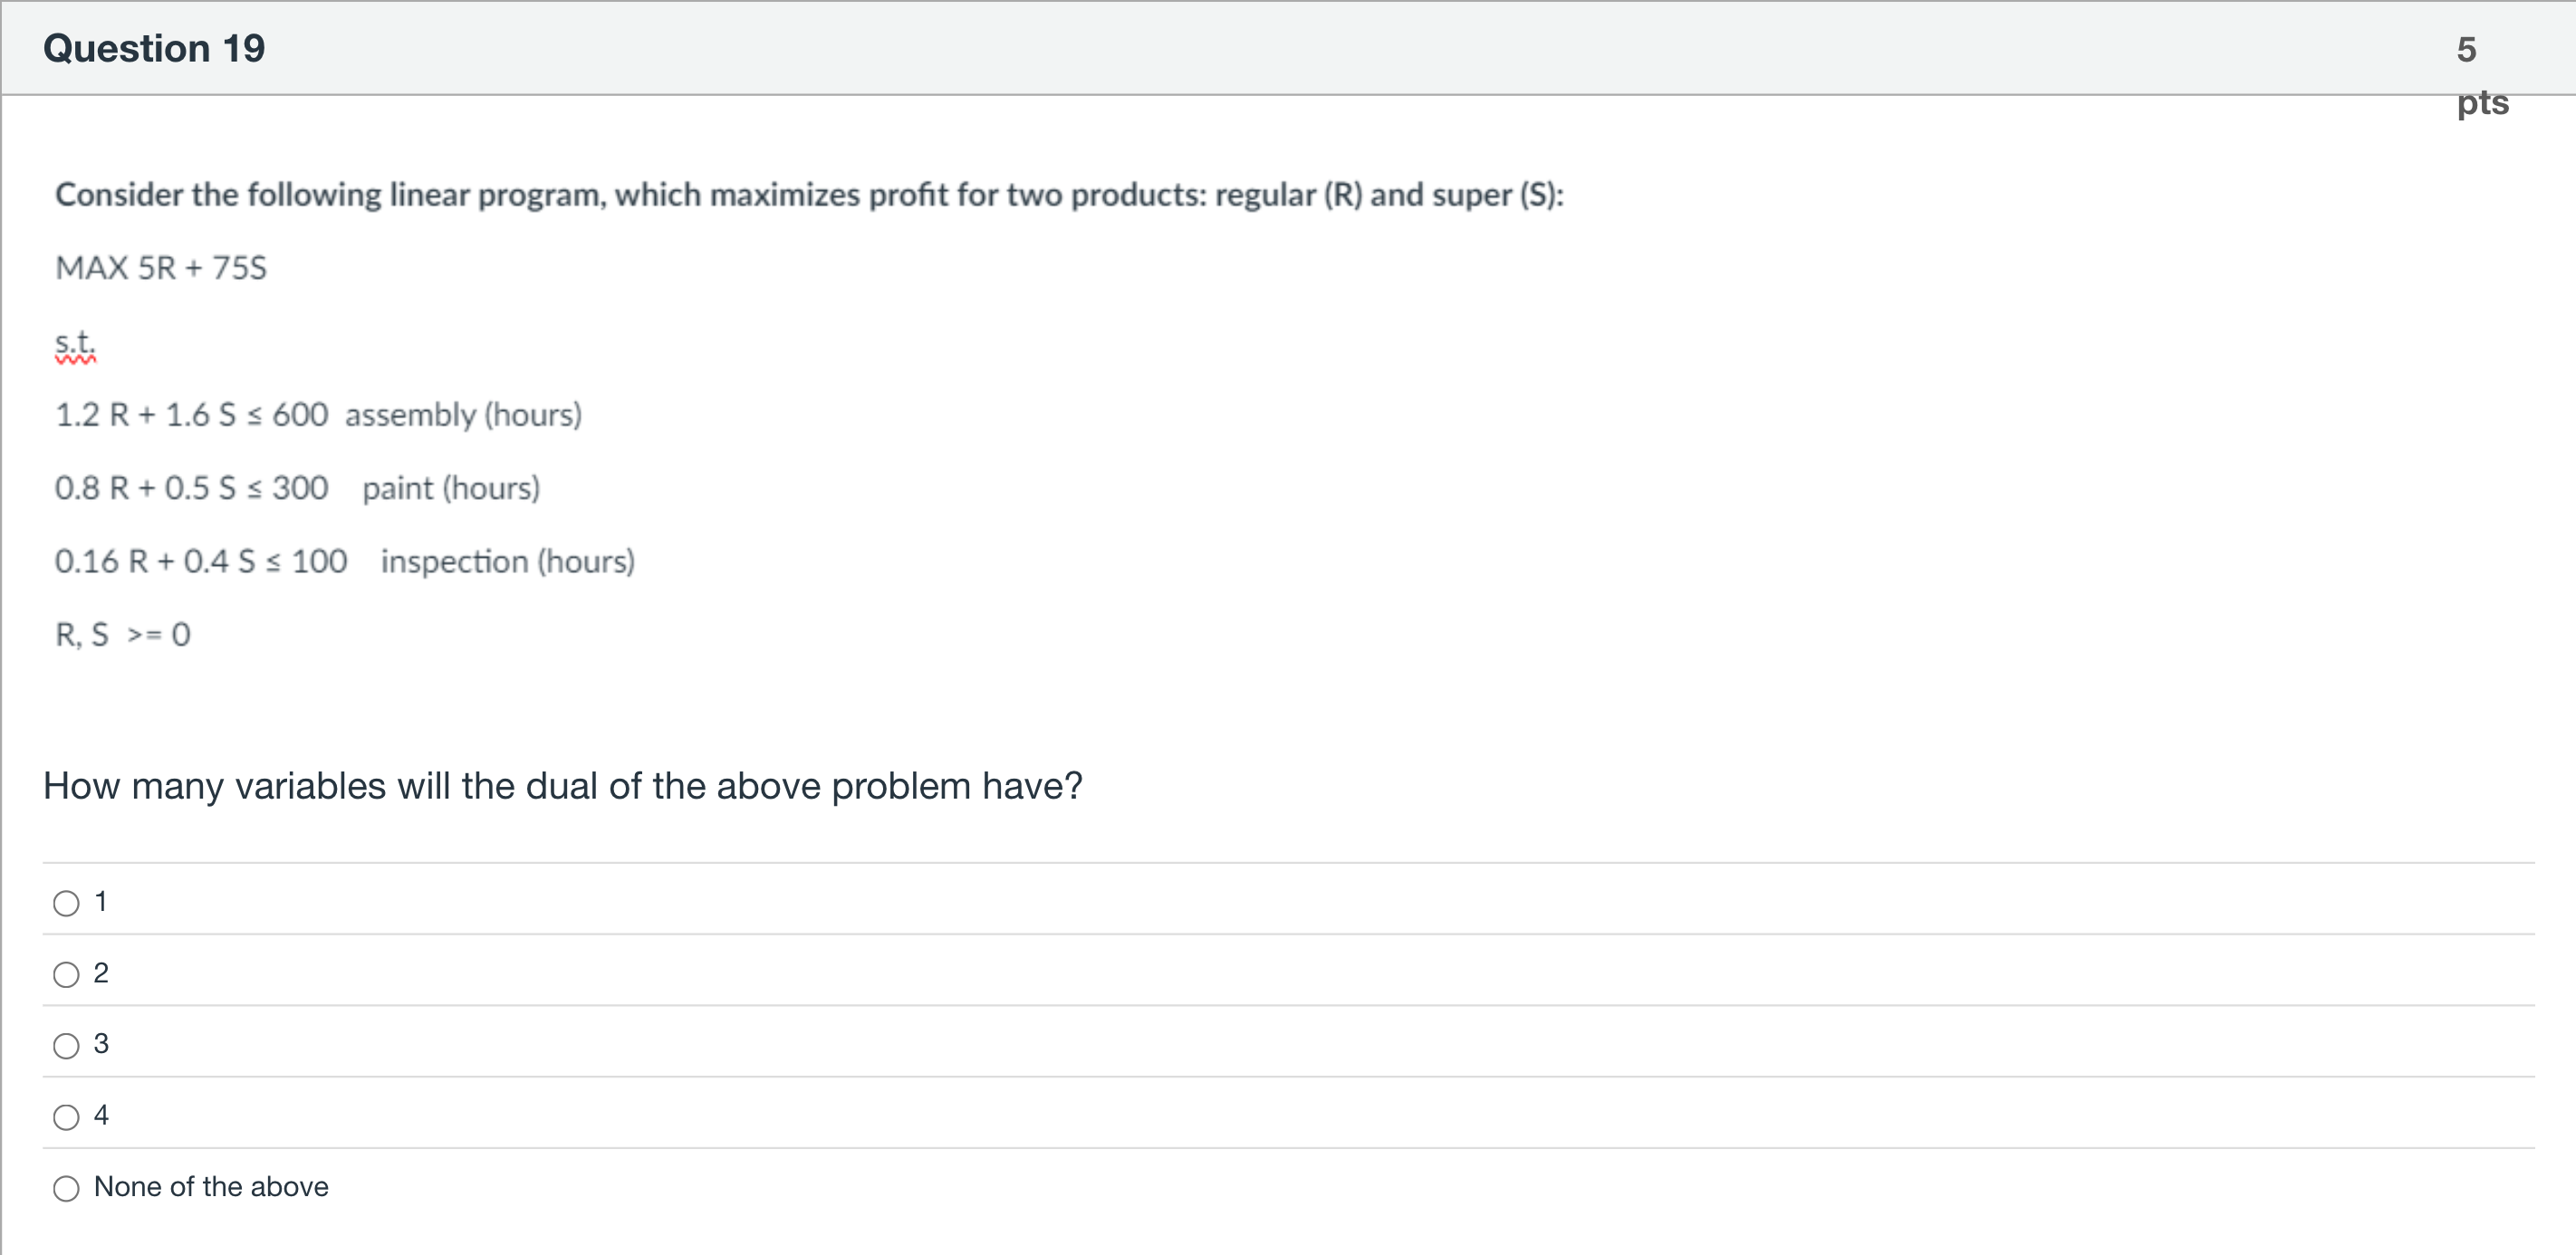Select the answer option 2
2576x1255 pixels.
(x=66, y=974)
